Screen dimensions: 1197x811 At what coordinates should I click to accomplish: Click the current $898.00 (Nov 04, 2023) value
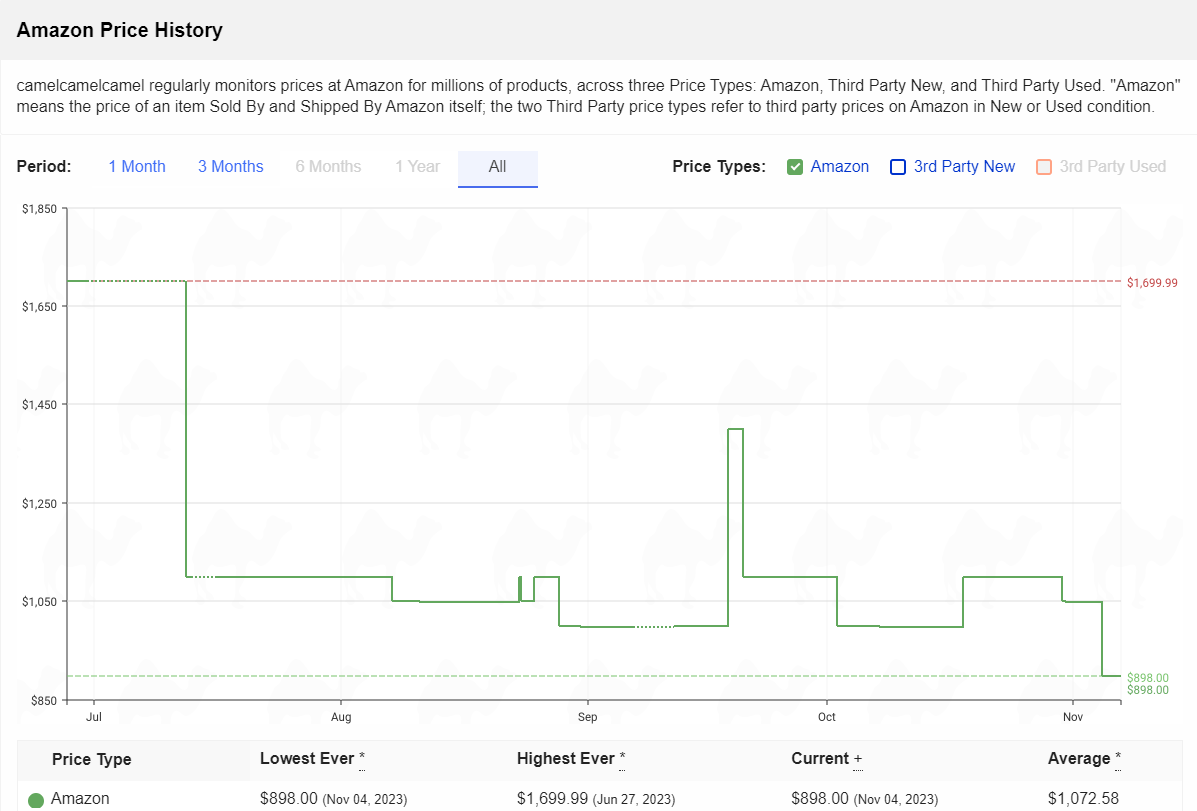(x=864, y=799)
